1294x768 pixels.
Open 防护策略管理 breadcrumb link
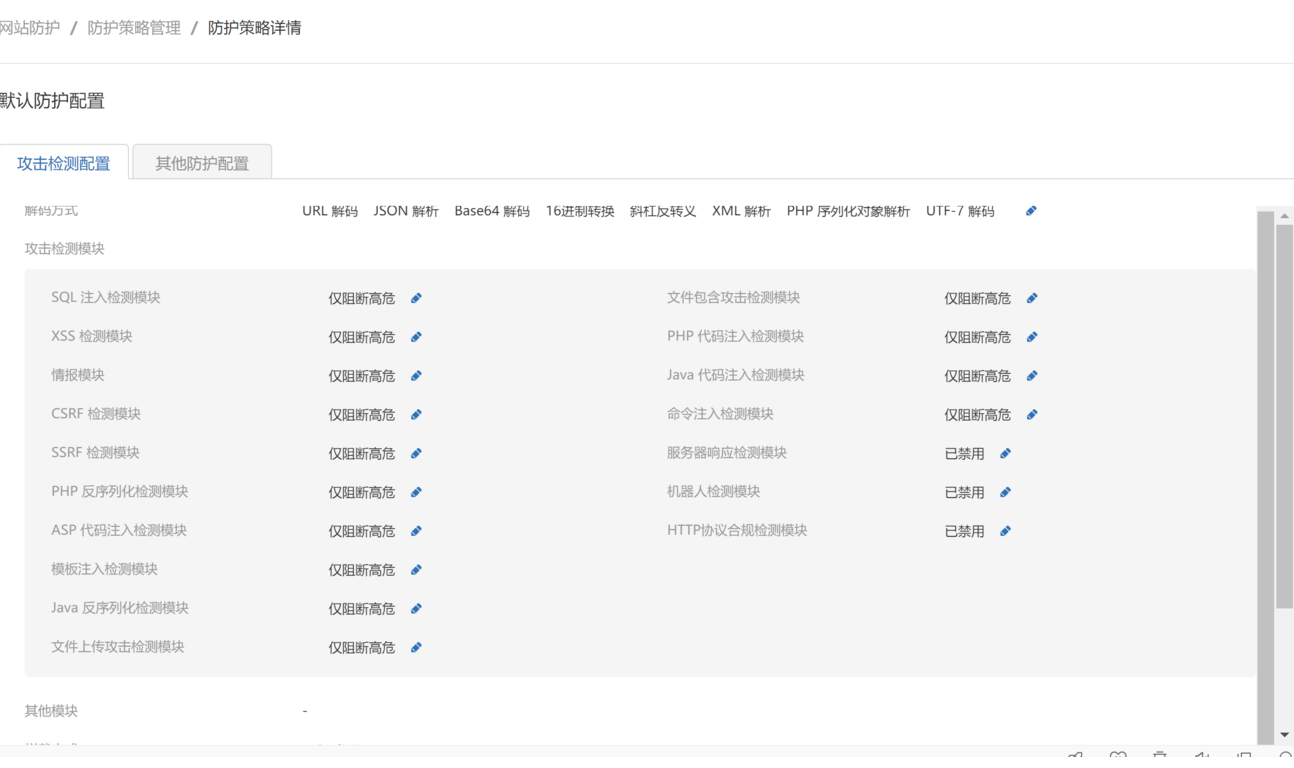point(134,28)
